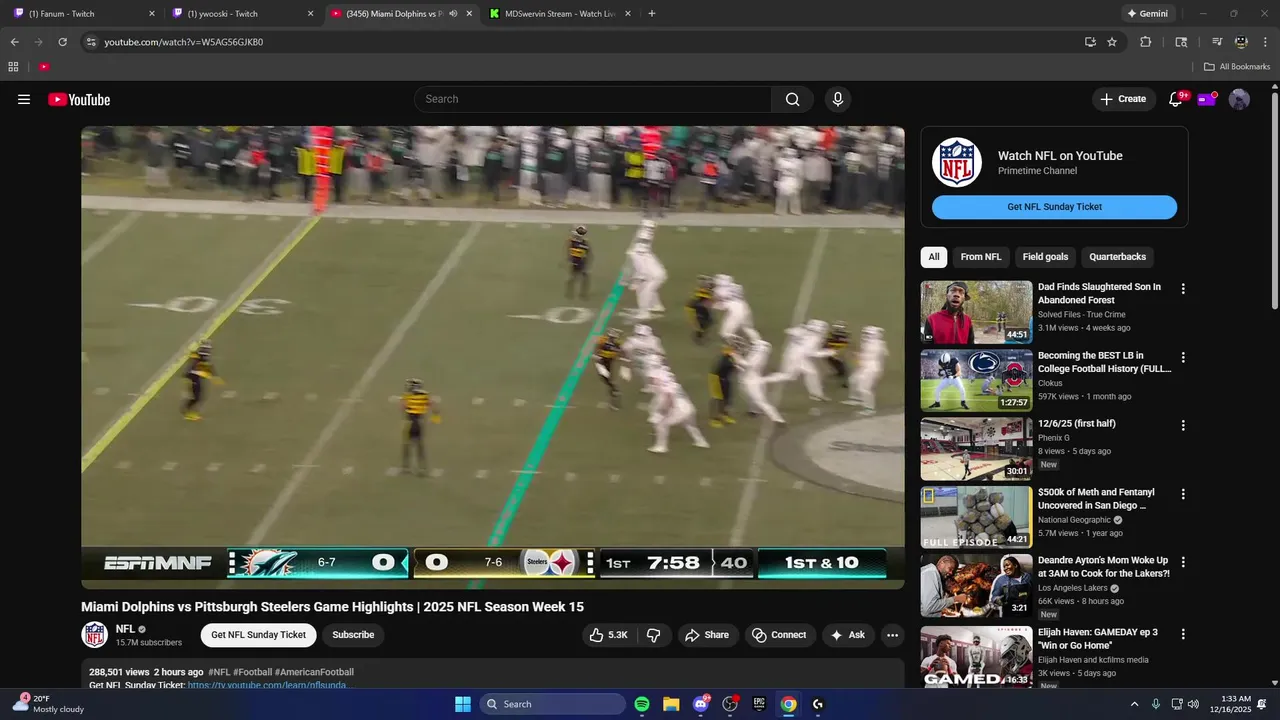Open Spotify from the taskbar
1280x720 pixels.
tap(642, 704)
